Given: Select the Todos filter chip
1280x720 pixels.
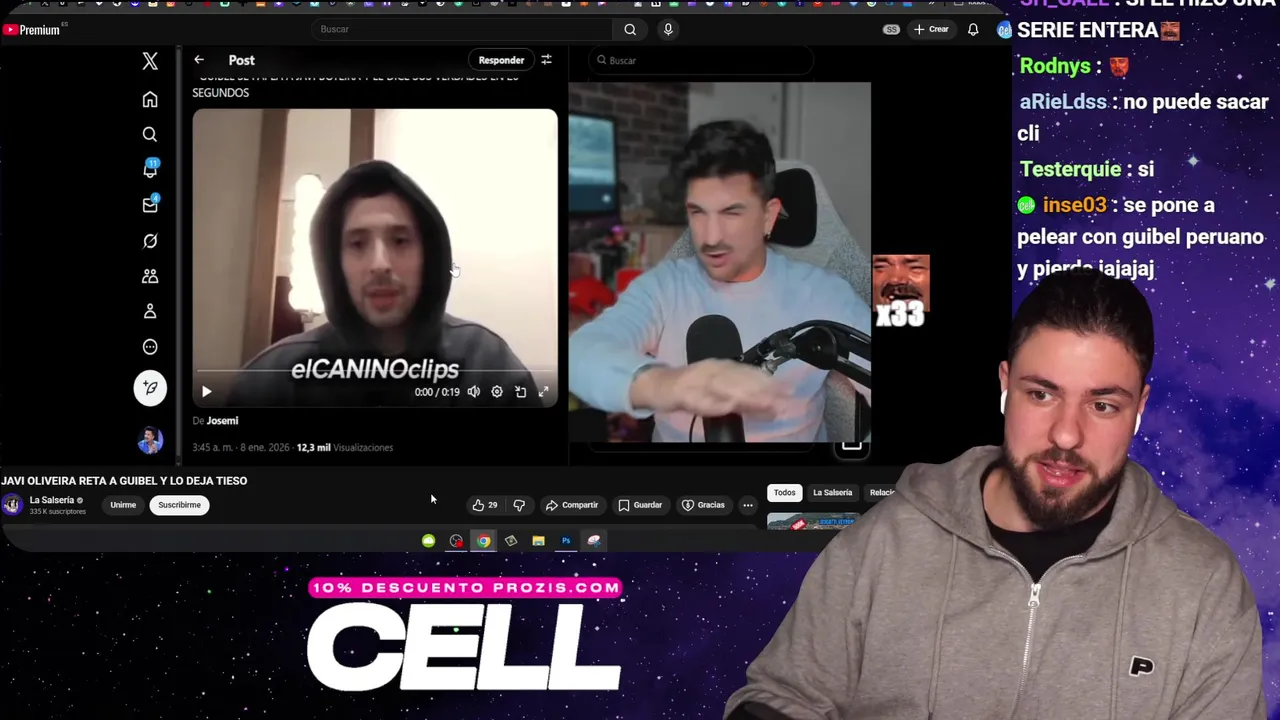Looking at the screenshot, I should coord(784,492).
